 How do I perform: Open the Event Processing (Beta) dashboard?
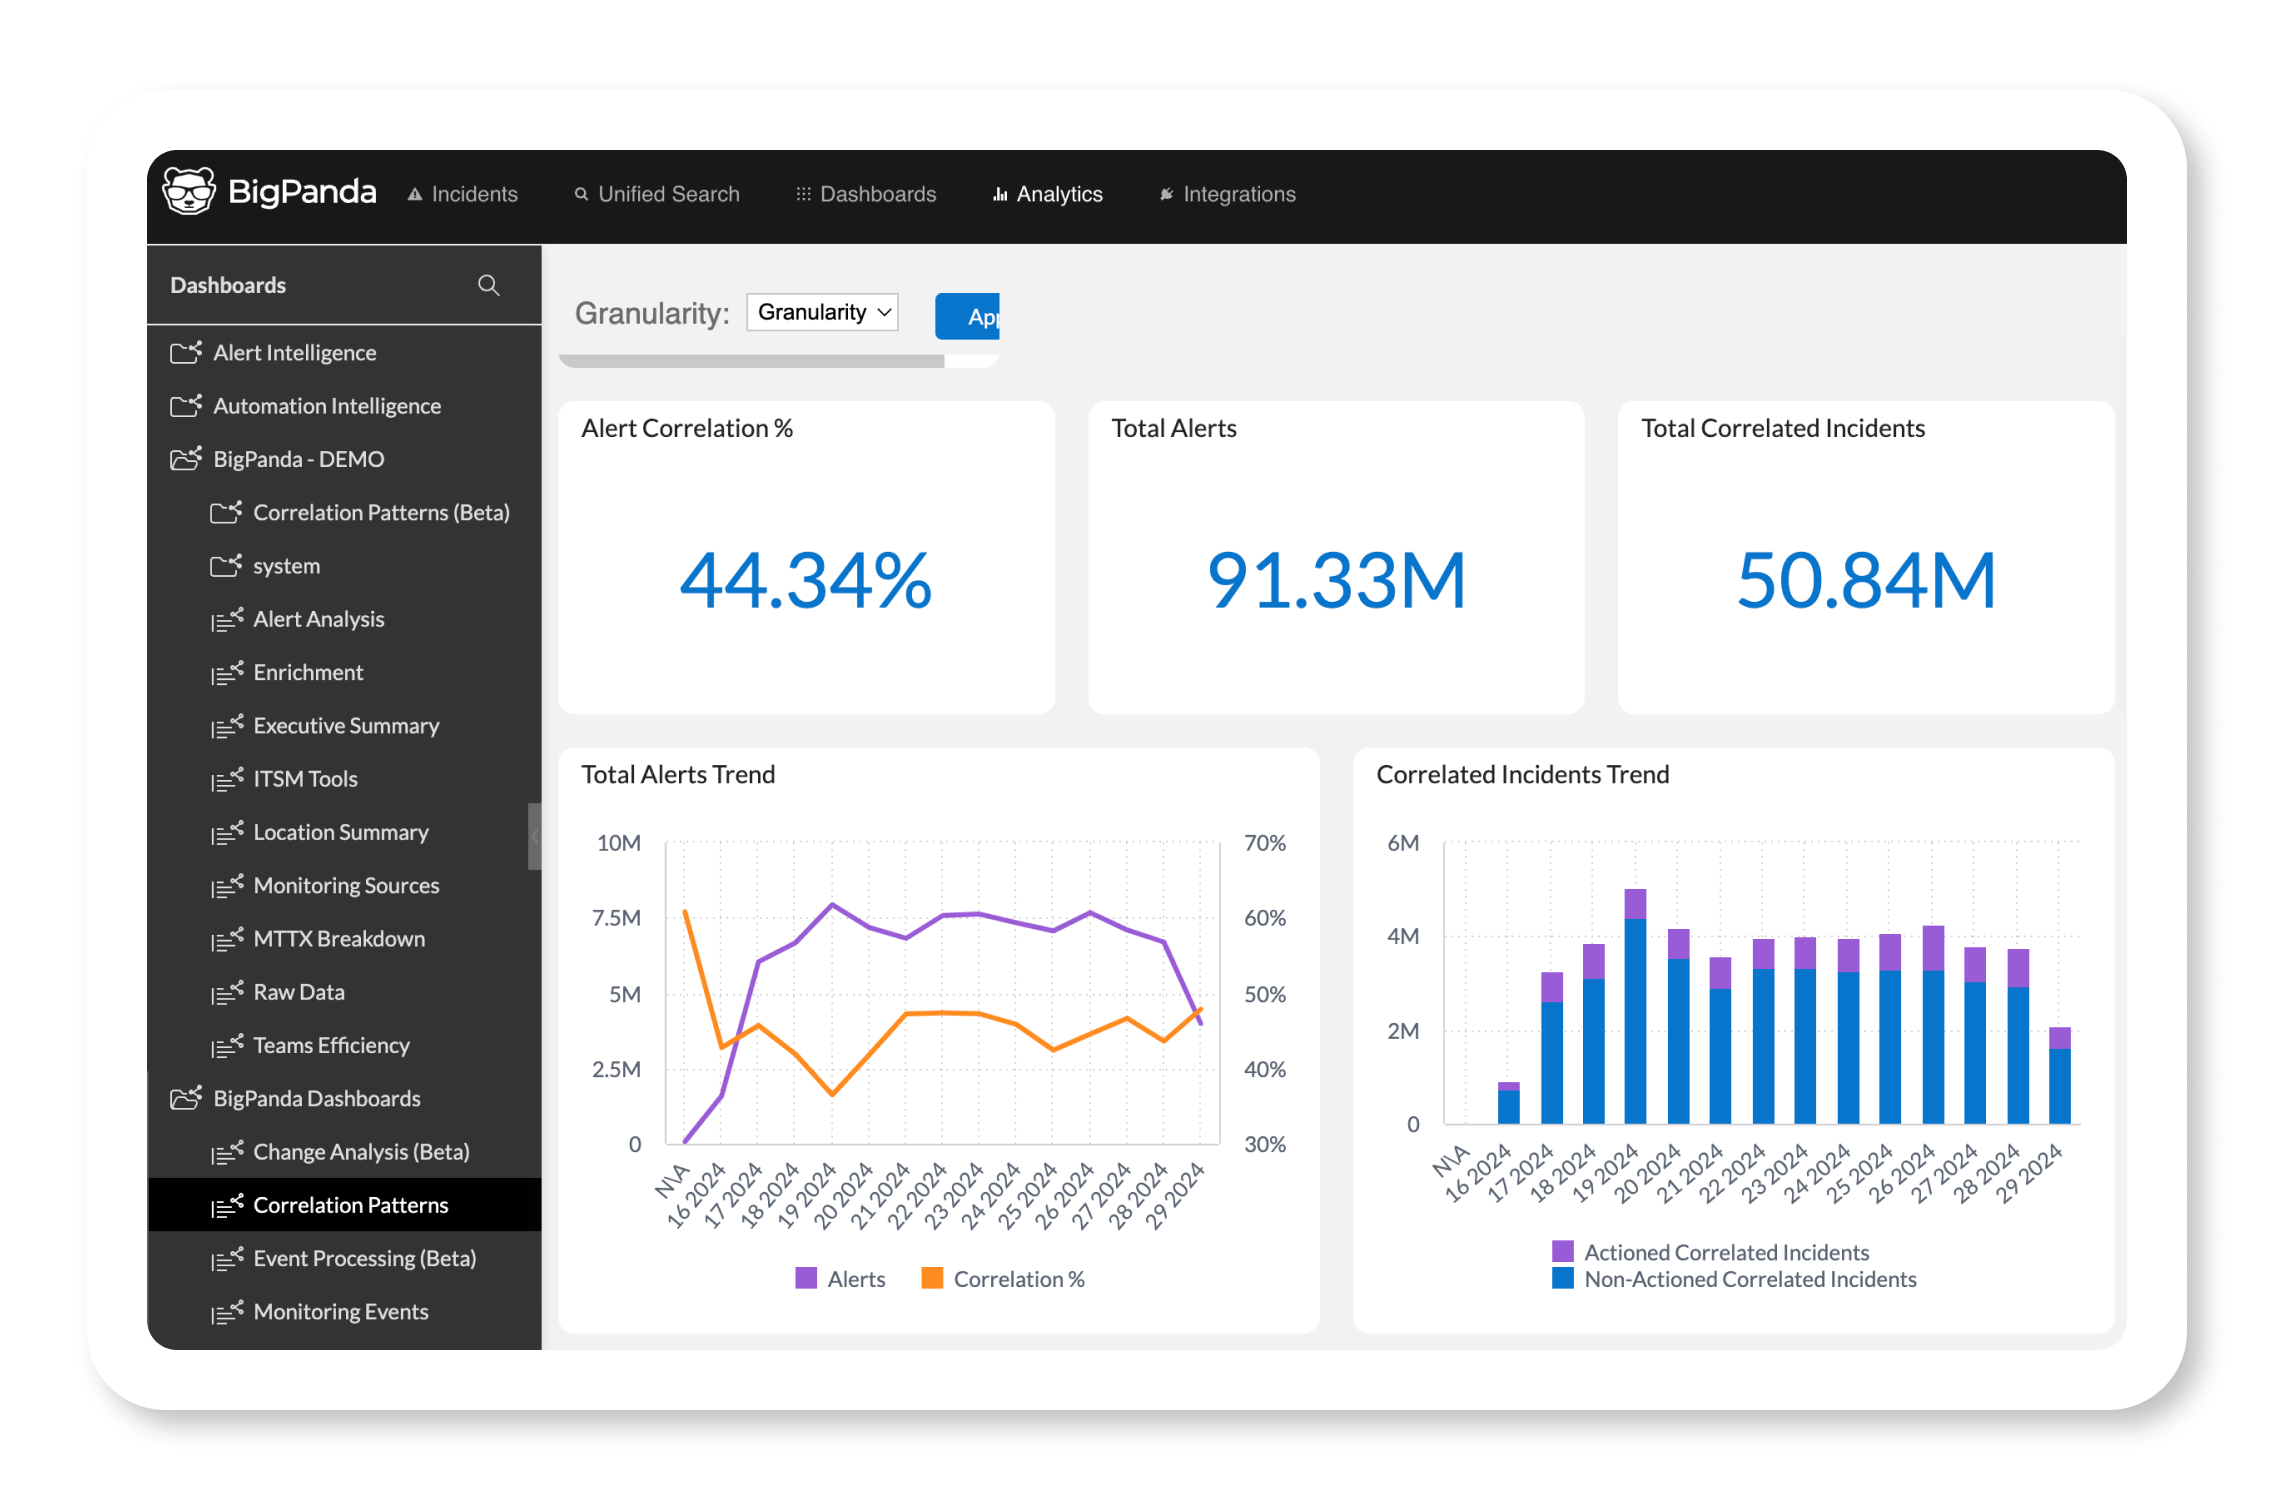344,1258
